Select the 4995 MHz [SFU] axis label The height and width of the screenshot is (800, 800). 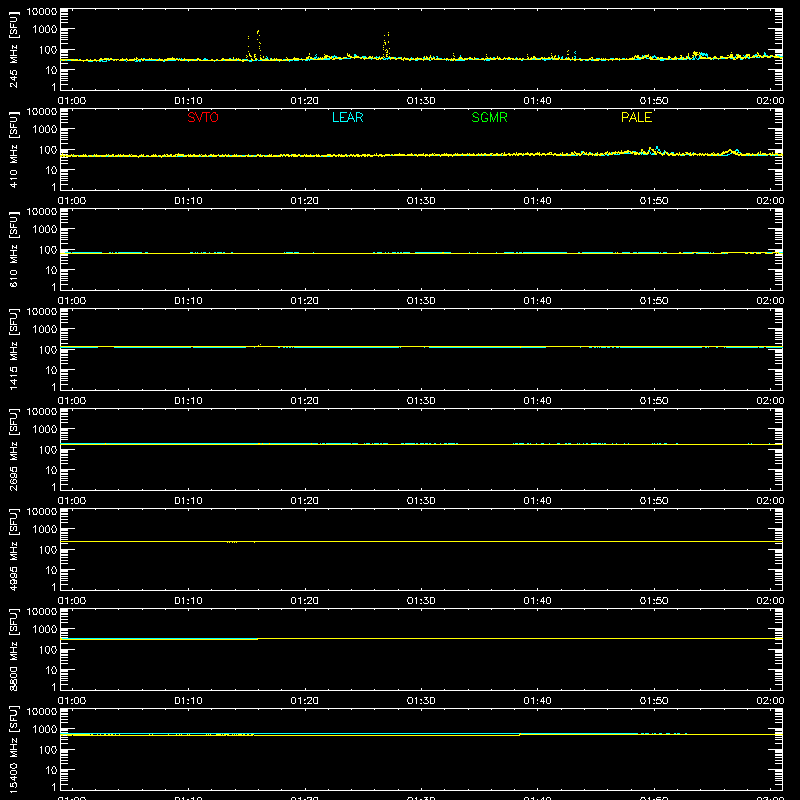(x=13, y=550)
